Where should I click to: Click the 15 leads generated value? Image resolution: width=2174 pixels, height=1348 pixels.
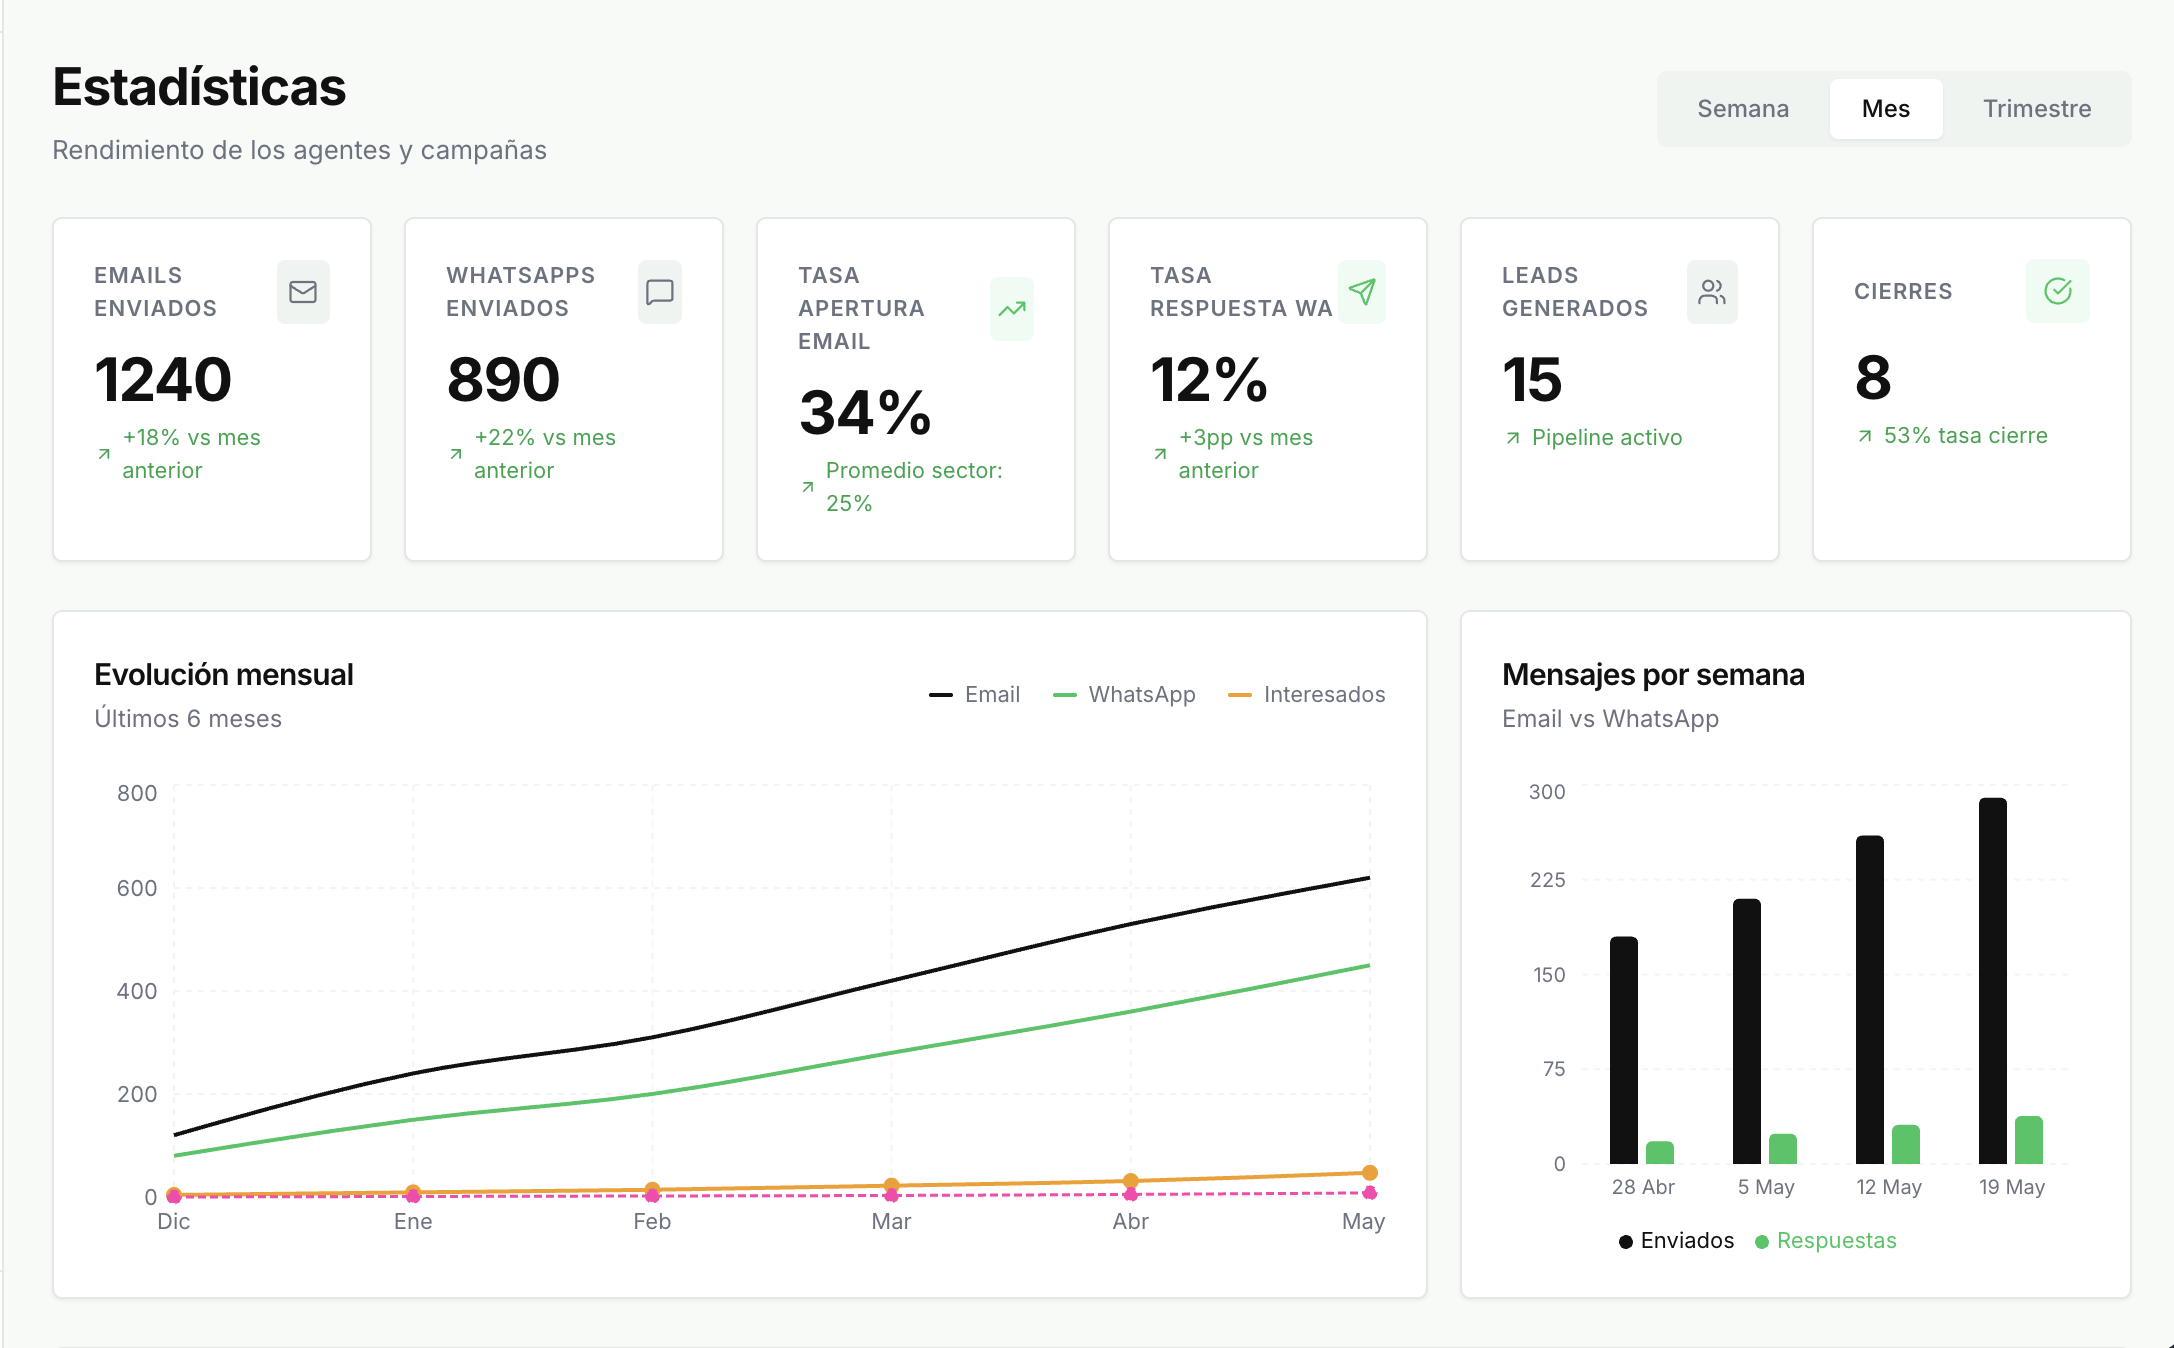point(1532,380)
